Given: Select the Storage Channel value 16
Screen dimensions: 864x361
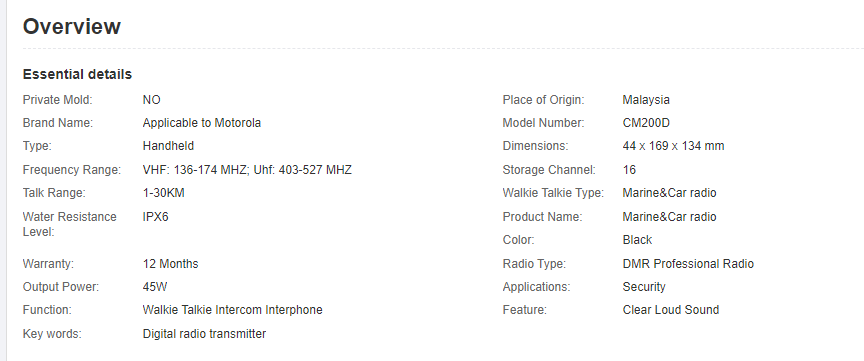Looking at the screenshot, I should (x=629, y=170).
